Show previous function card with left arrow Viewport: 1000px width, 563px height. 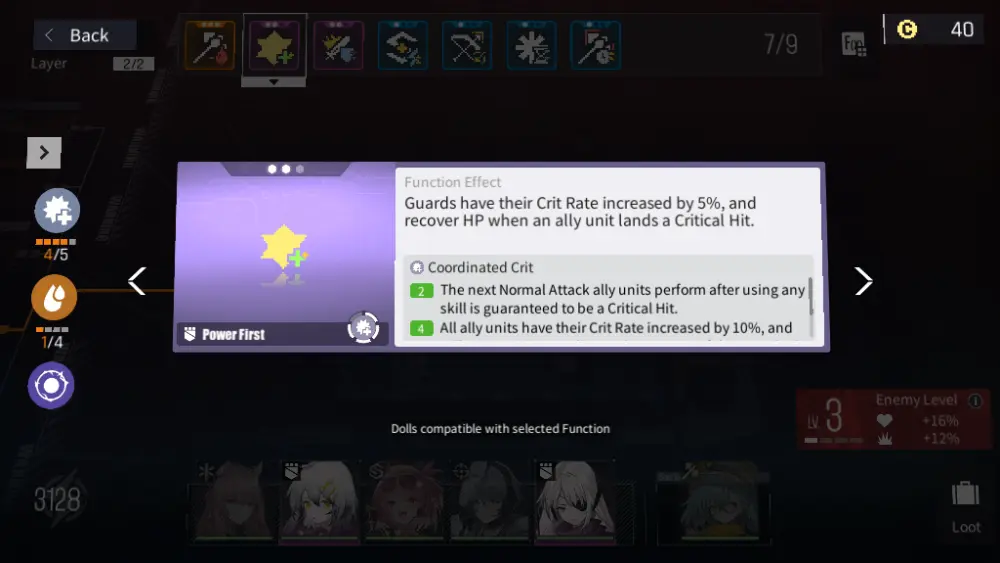pos(137,281)
